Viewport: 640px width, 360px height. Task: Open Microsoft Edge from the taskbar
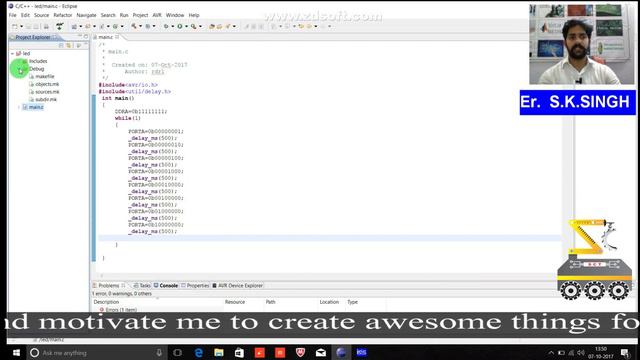[x=198, y=353]
